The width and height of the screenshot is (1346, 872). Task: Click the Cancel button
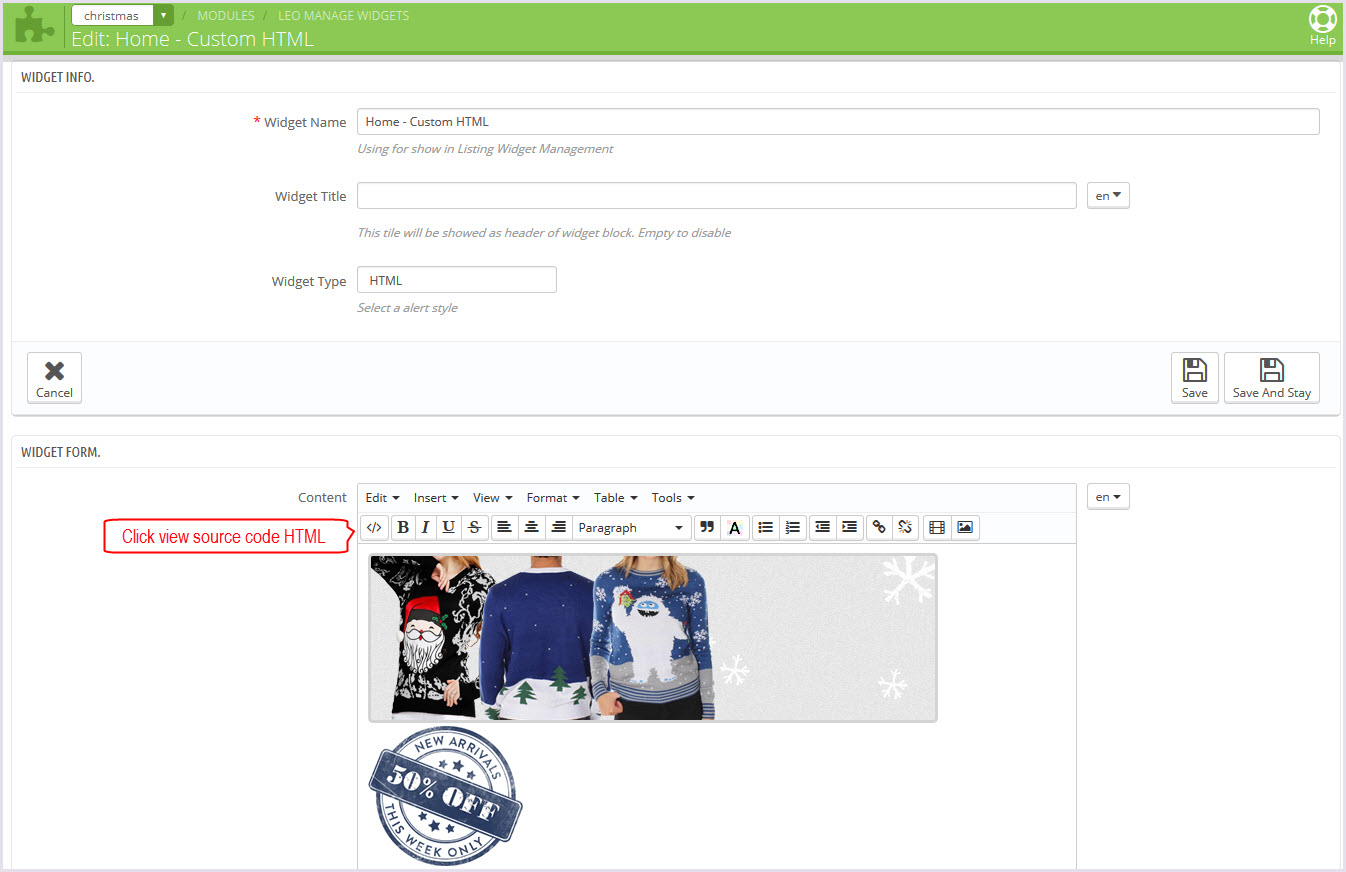tap(54, 378)
